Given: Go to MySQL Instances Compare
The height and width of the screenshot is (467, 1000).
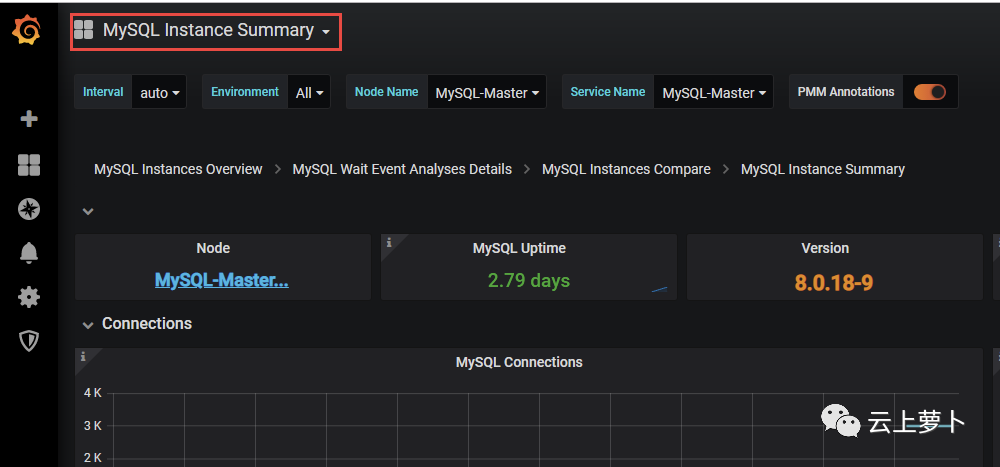Looking at the screenshot, I should (x=626, y=169).
